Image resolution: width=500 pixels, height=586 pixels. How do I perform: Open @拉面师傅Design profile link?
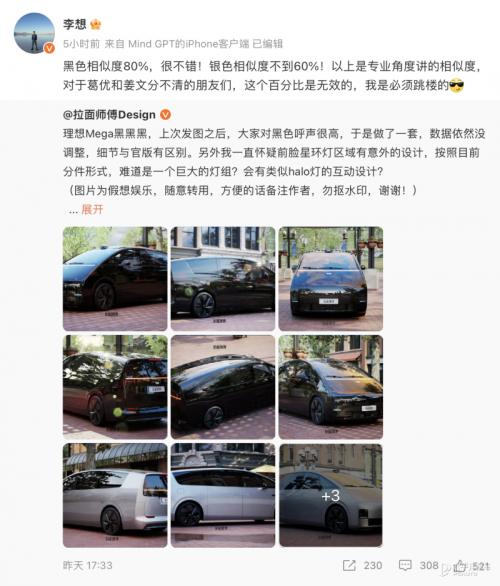109,115
